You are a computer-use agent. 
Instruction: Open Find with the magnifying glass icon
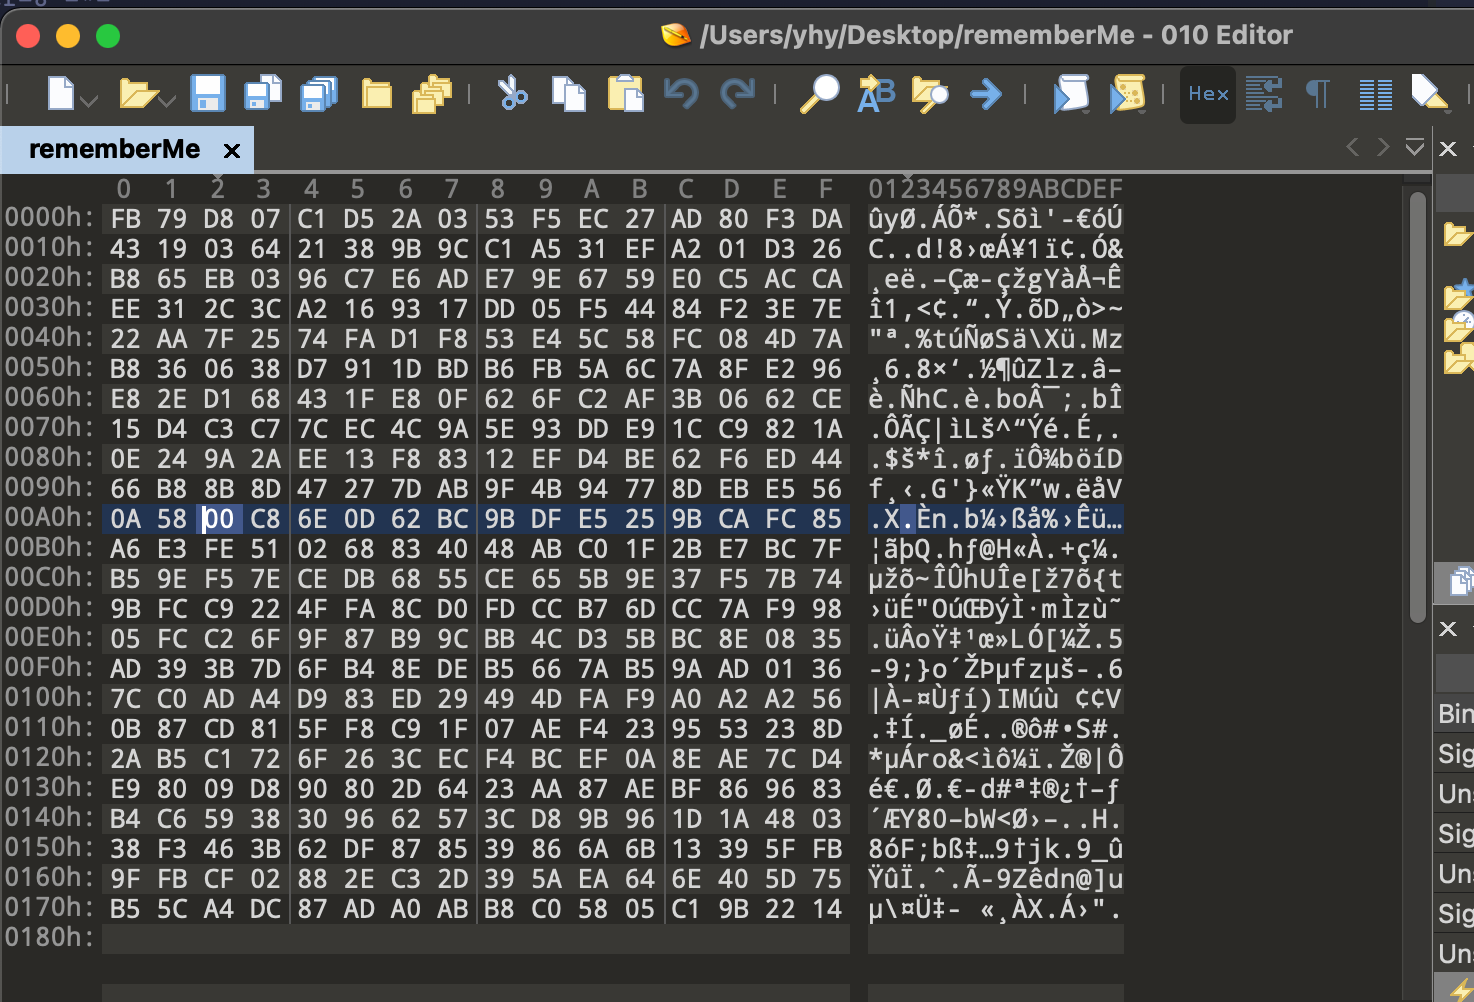819,94
